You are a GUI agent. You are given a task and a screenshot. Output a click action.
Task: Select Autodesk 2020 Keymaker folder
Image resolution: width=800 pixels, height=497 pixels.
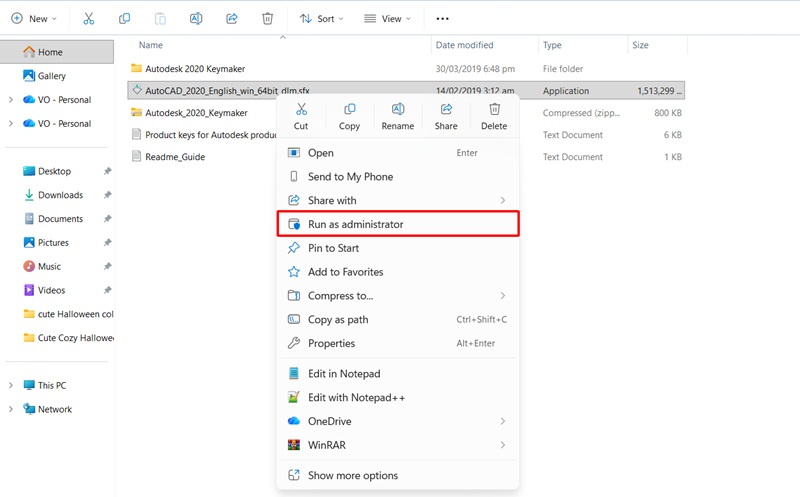pyautogui.click(x=195, y=69)
